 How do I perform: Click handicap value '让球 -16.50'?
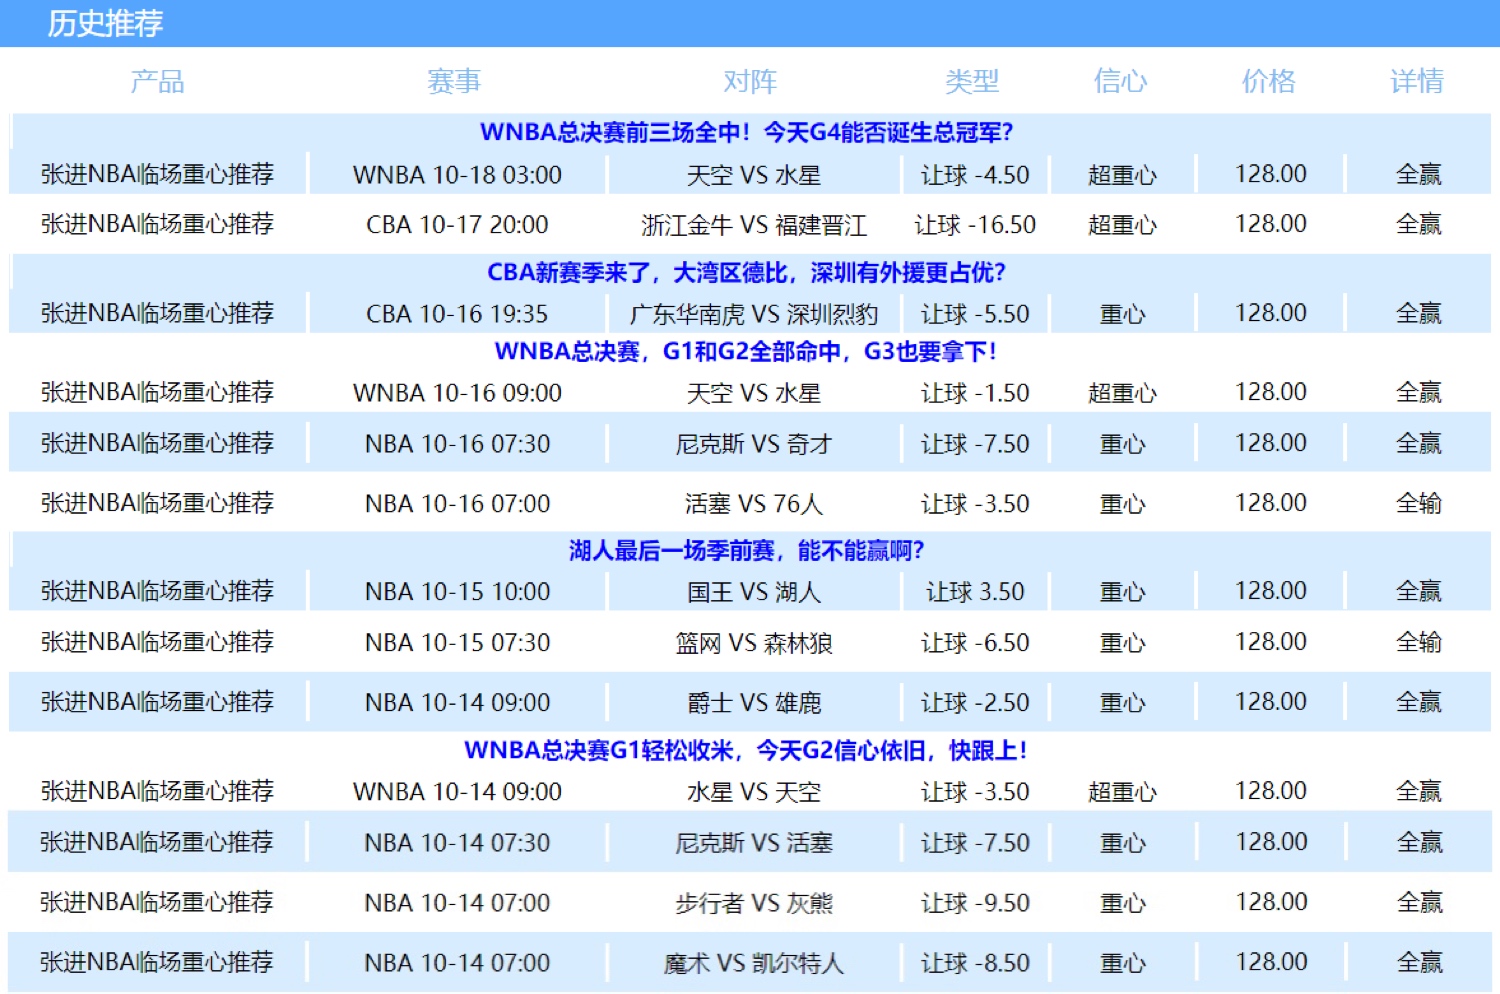coord(975,225)
